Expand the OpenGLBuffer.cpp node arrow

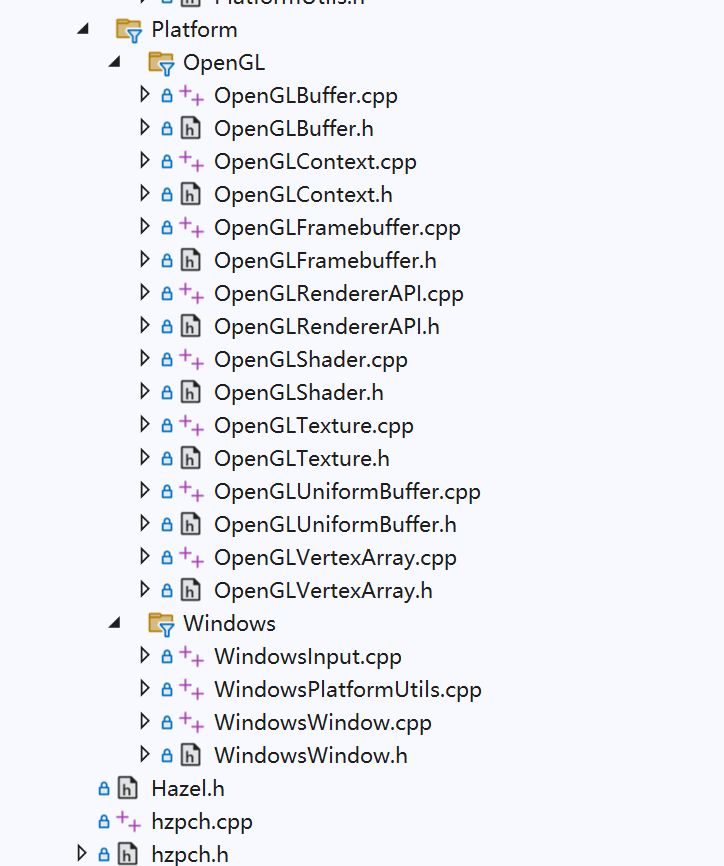point(145,95)
